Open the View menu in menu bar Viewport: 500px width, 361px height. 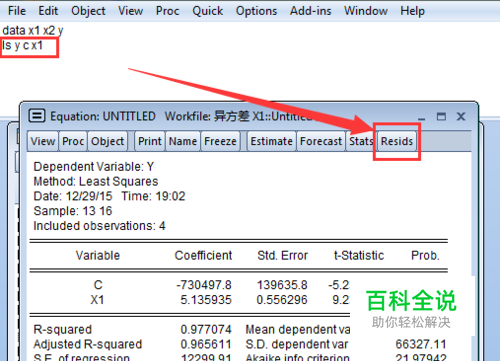pos(130,11)
